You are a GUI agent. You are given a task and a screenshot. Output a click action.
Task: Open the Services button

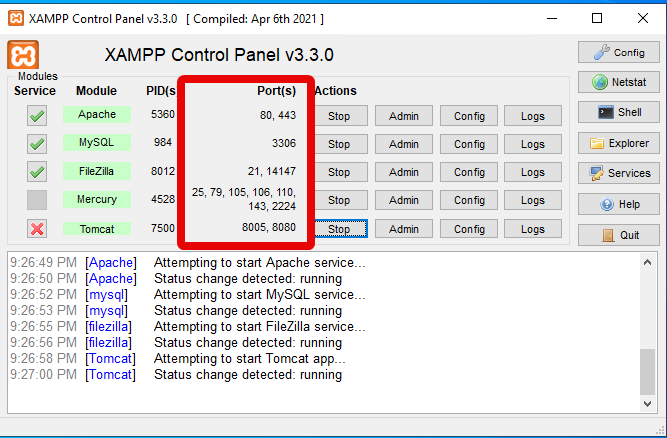click(619, 173)
